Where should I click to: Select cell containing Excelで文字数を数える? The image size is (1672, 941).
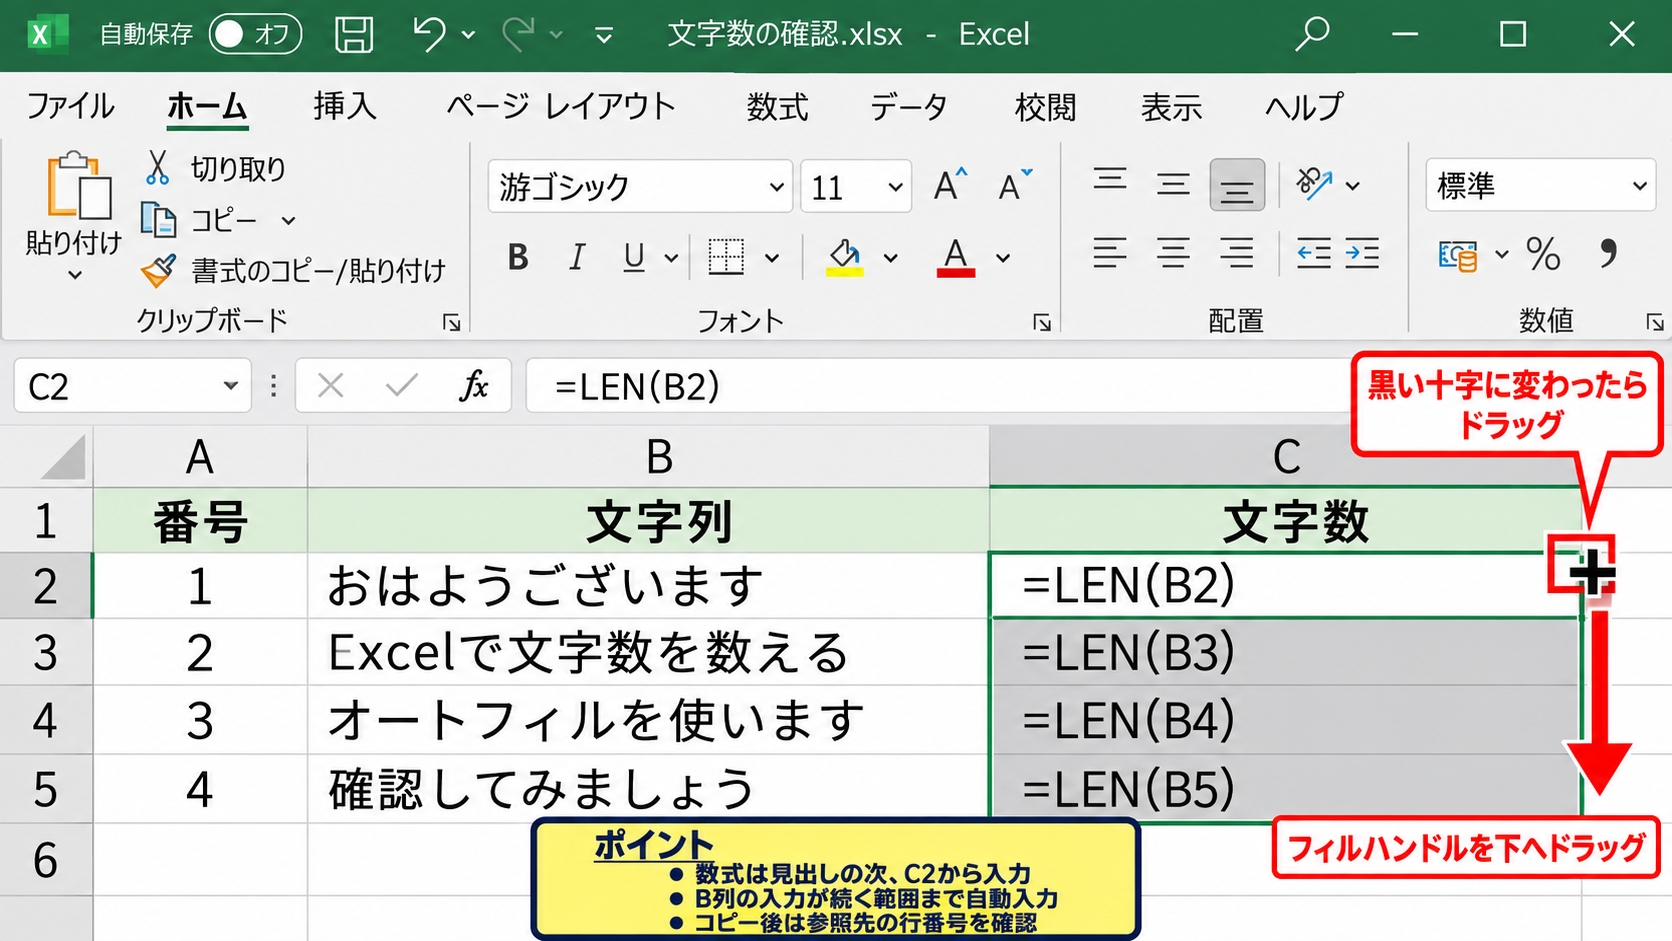(648, 653)
